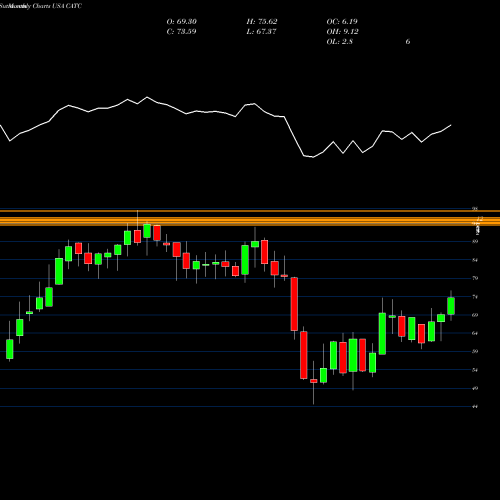The height and width of the screenshot is (500, 500).
Task: Select the 'OH: 9.12' reading
Action: pyautogui.click(x=343, y=32)
